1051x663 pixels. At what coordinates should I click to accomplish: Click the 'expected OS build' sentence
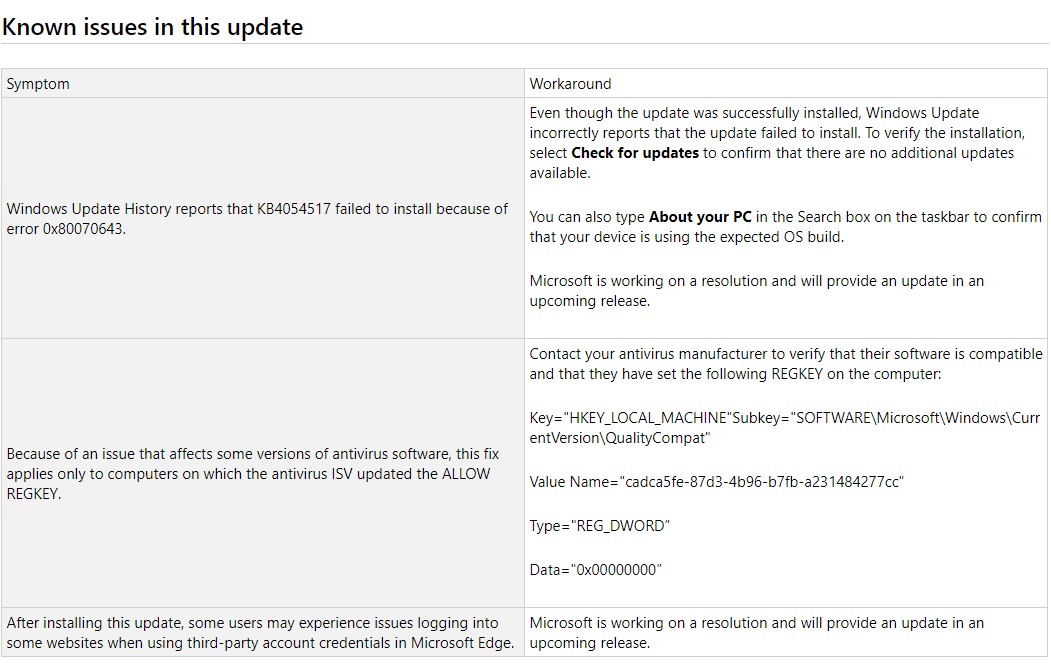786,227
